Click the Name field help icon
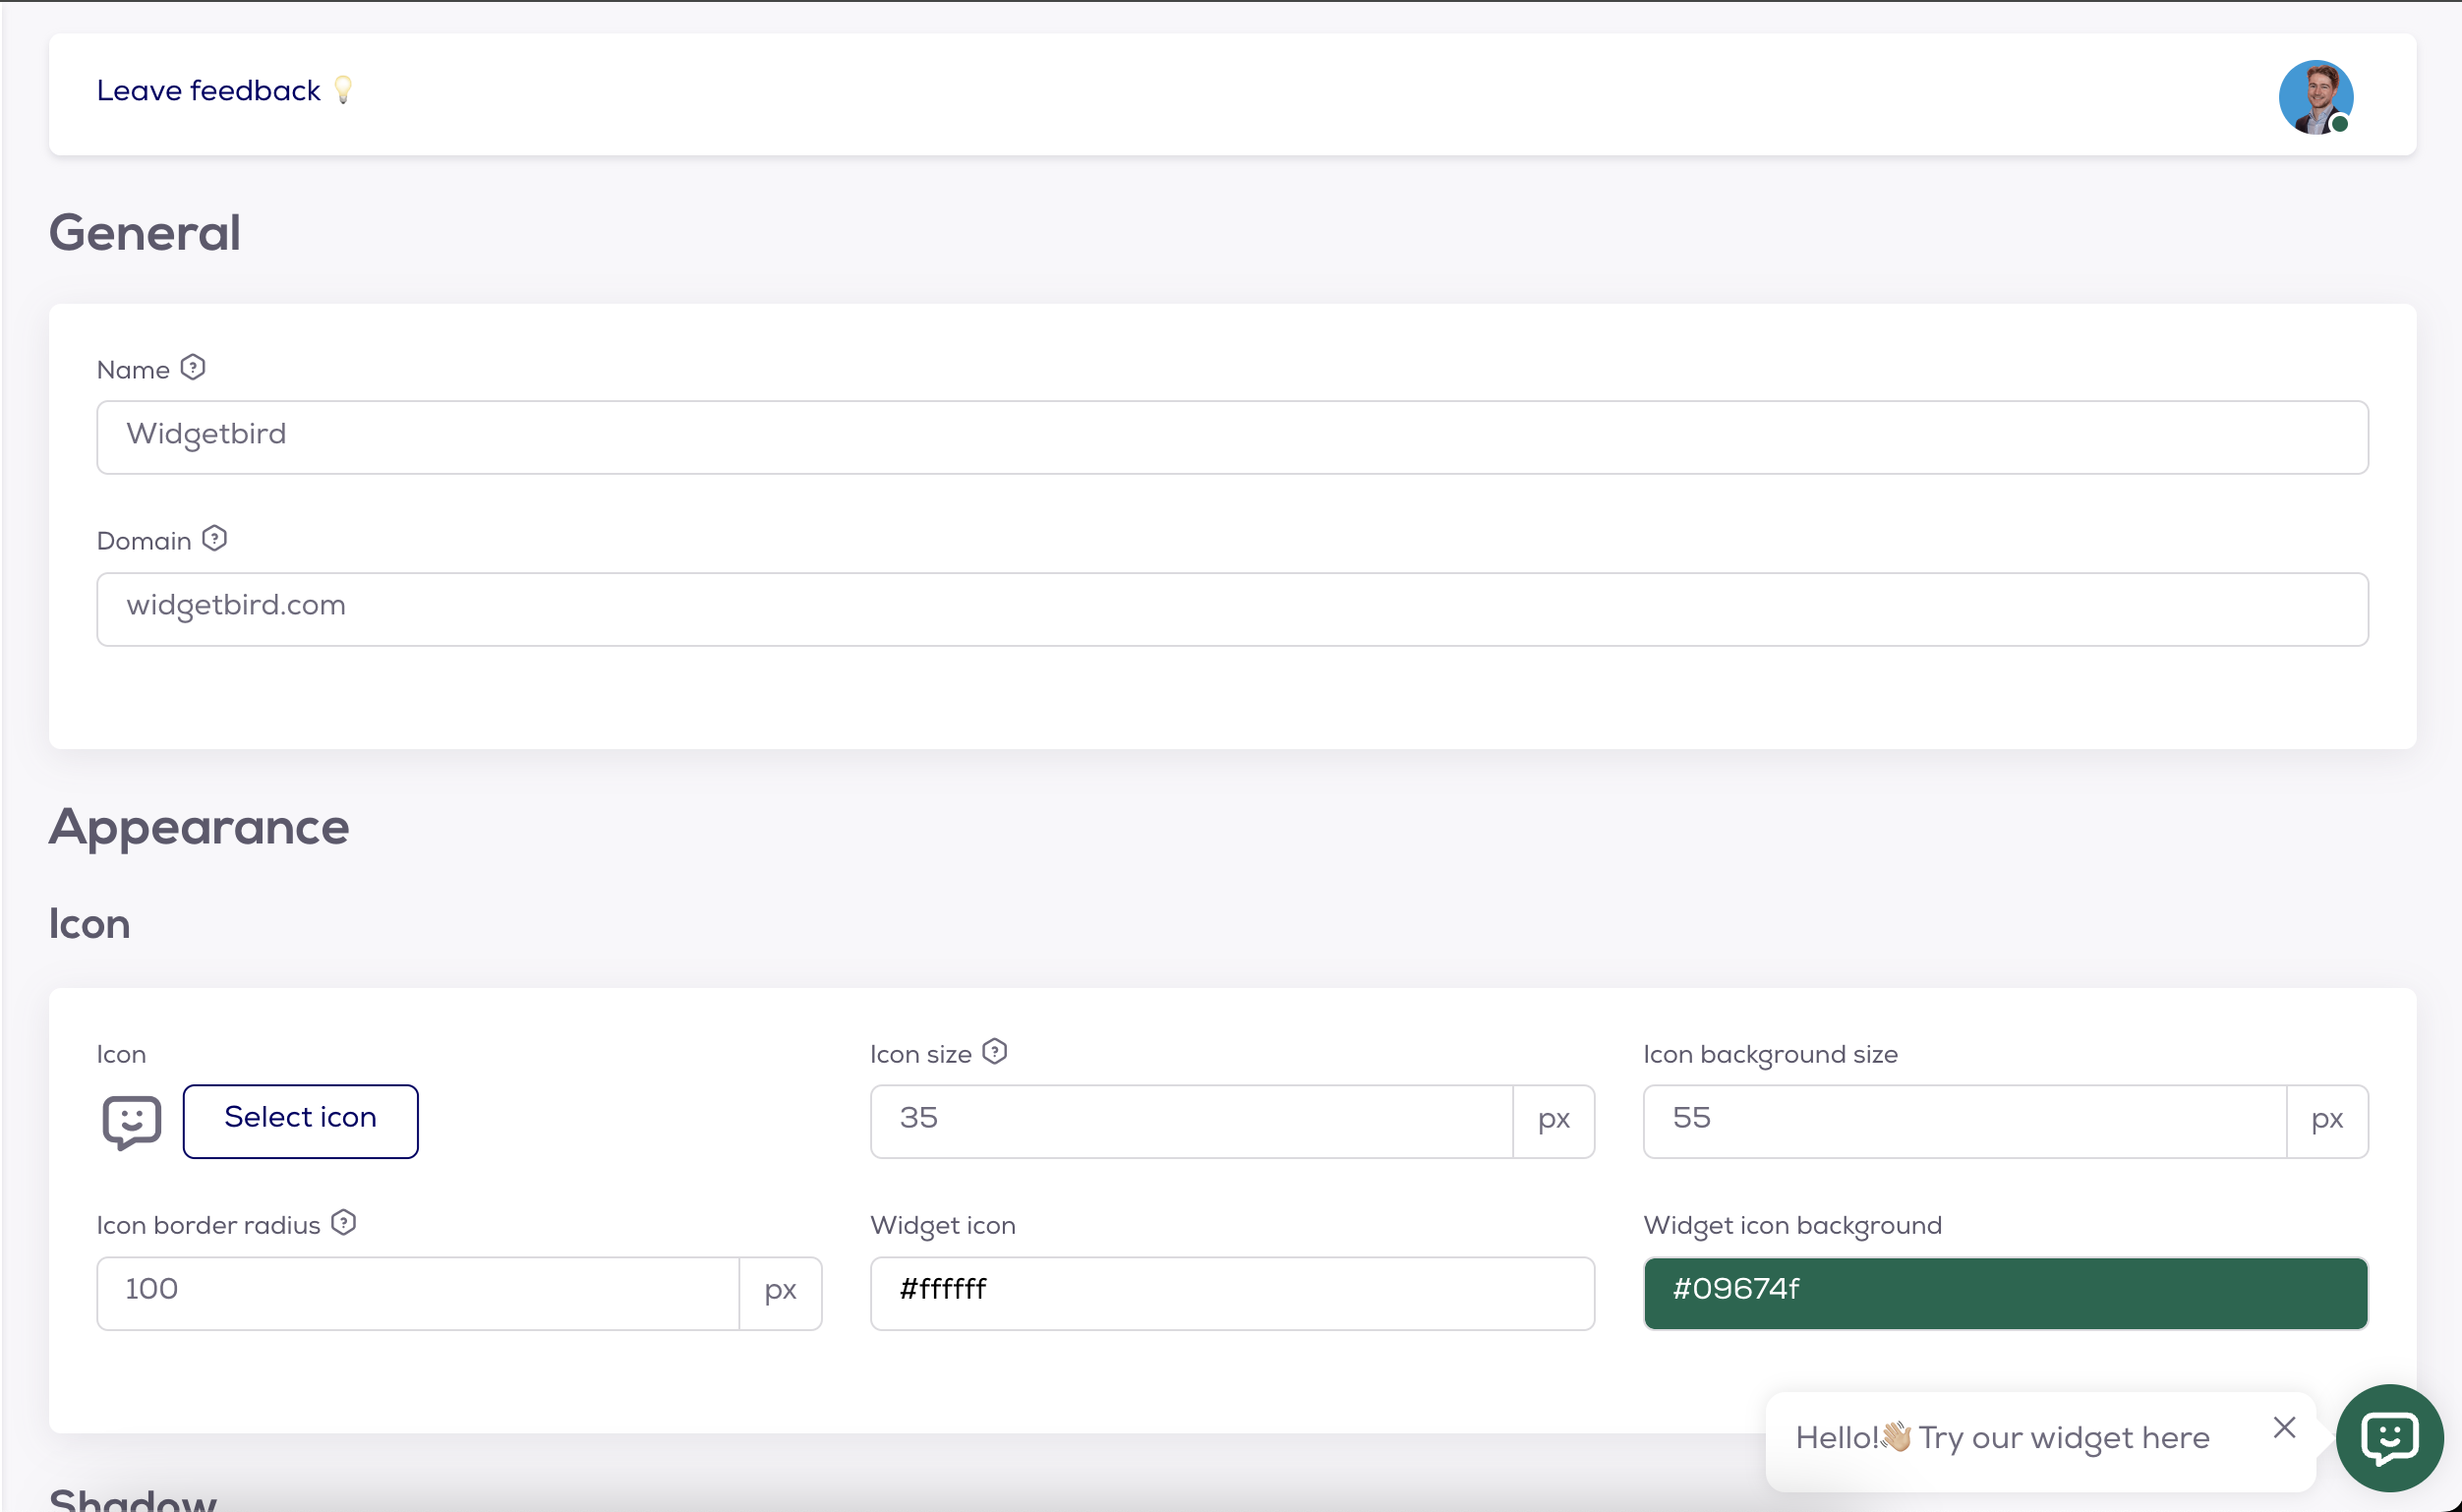Screen dimensions: 2462x1512 coord(193,368)
